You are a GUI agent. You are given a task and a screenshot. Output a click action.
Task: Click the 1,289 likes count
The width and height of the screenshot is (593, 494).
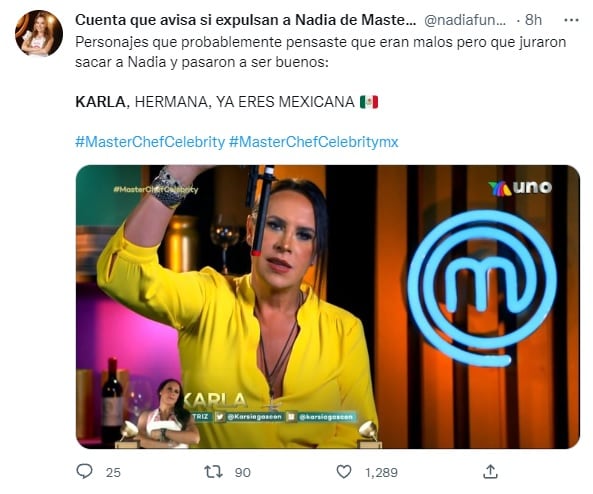(381, 472)
